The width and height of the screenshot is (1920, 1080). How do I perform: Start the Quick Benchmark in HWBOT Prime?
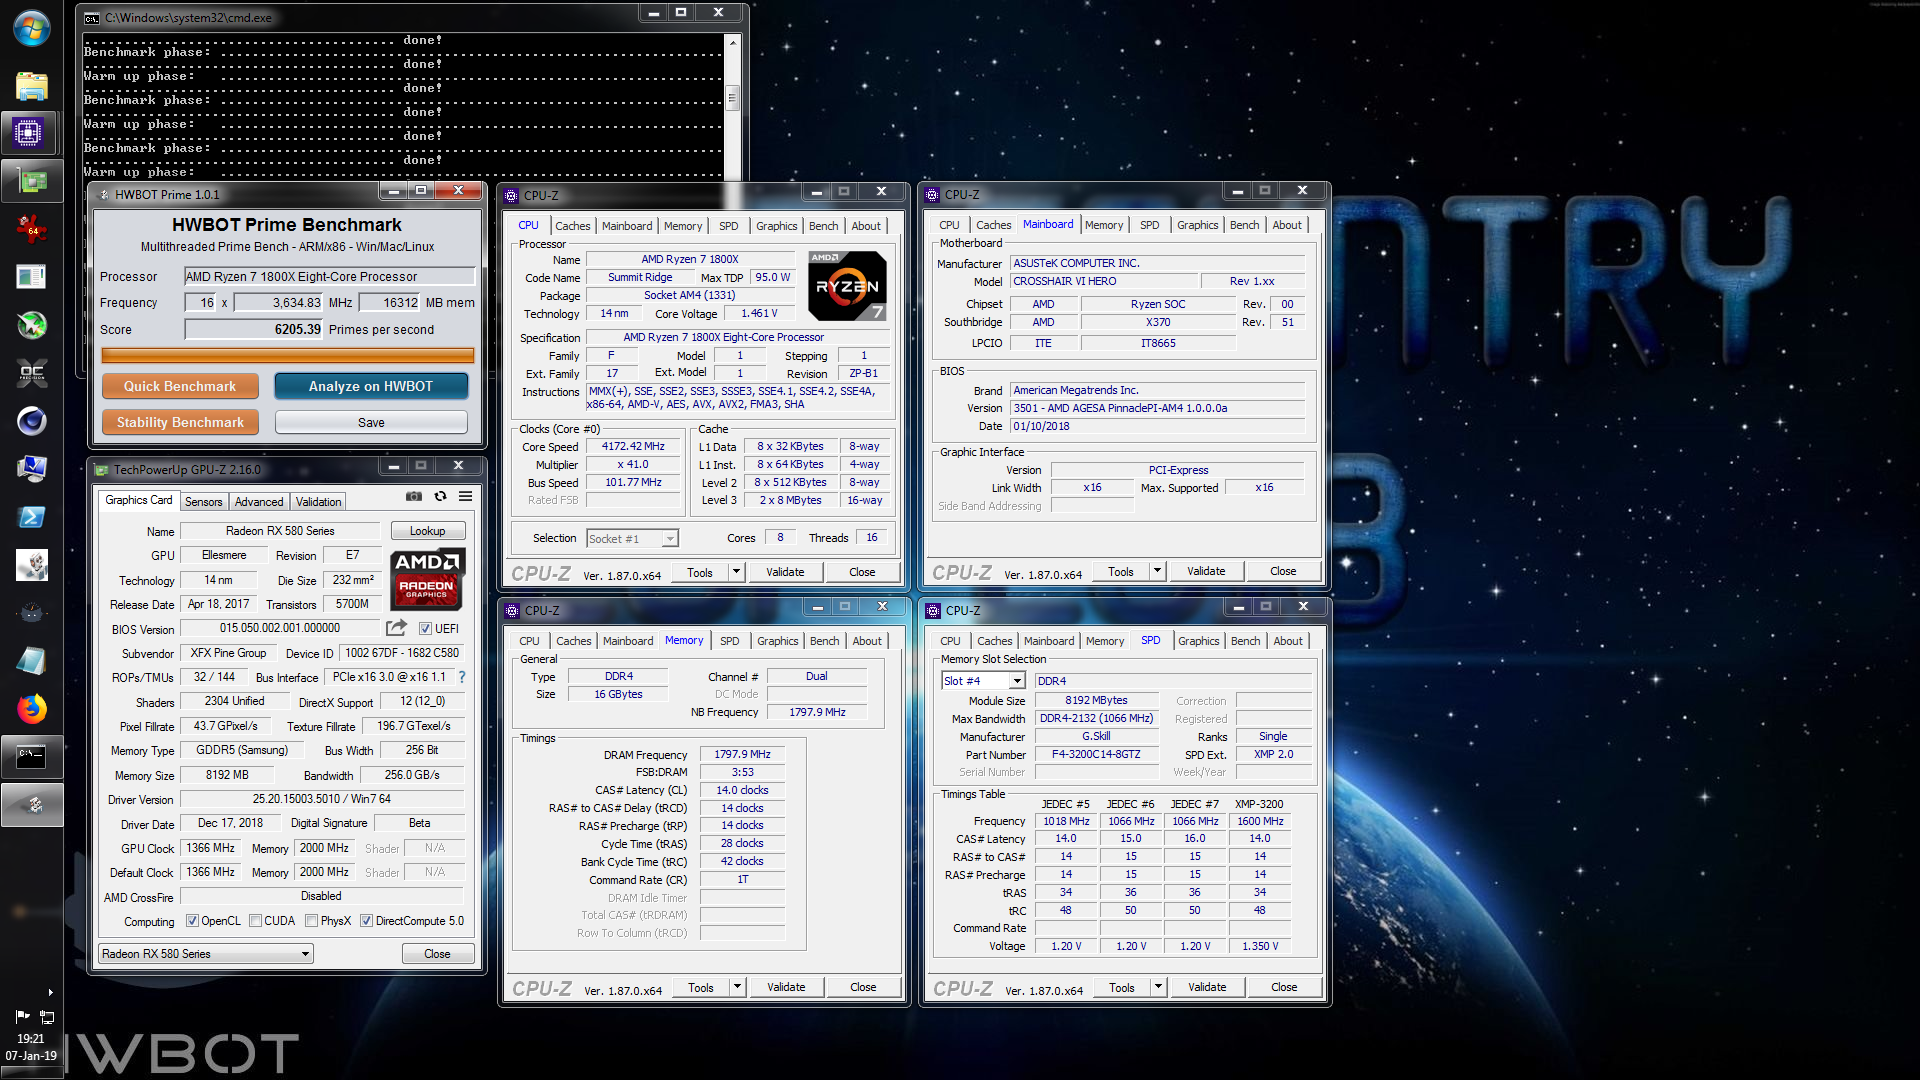[180, 386]
